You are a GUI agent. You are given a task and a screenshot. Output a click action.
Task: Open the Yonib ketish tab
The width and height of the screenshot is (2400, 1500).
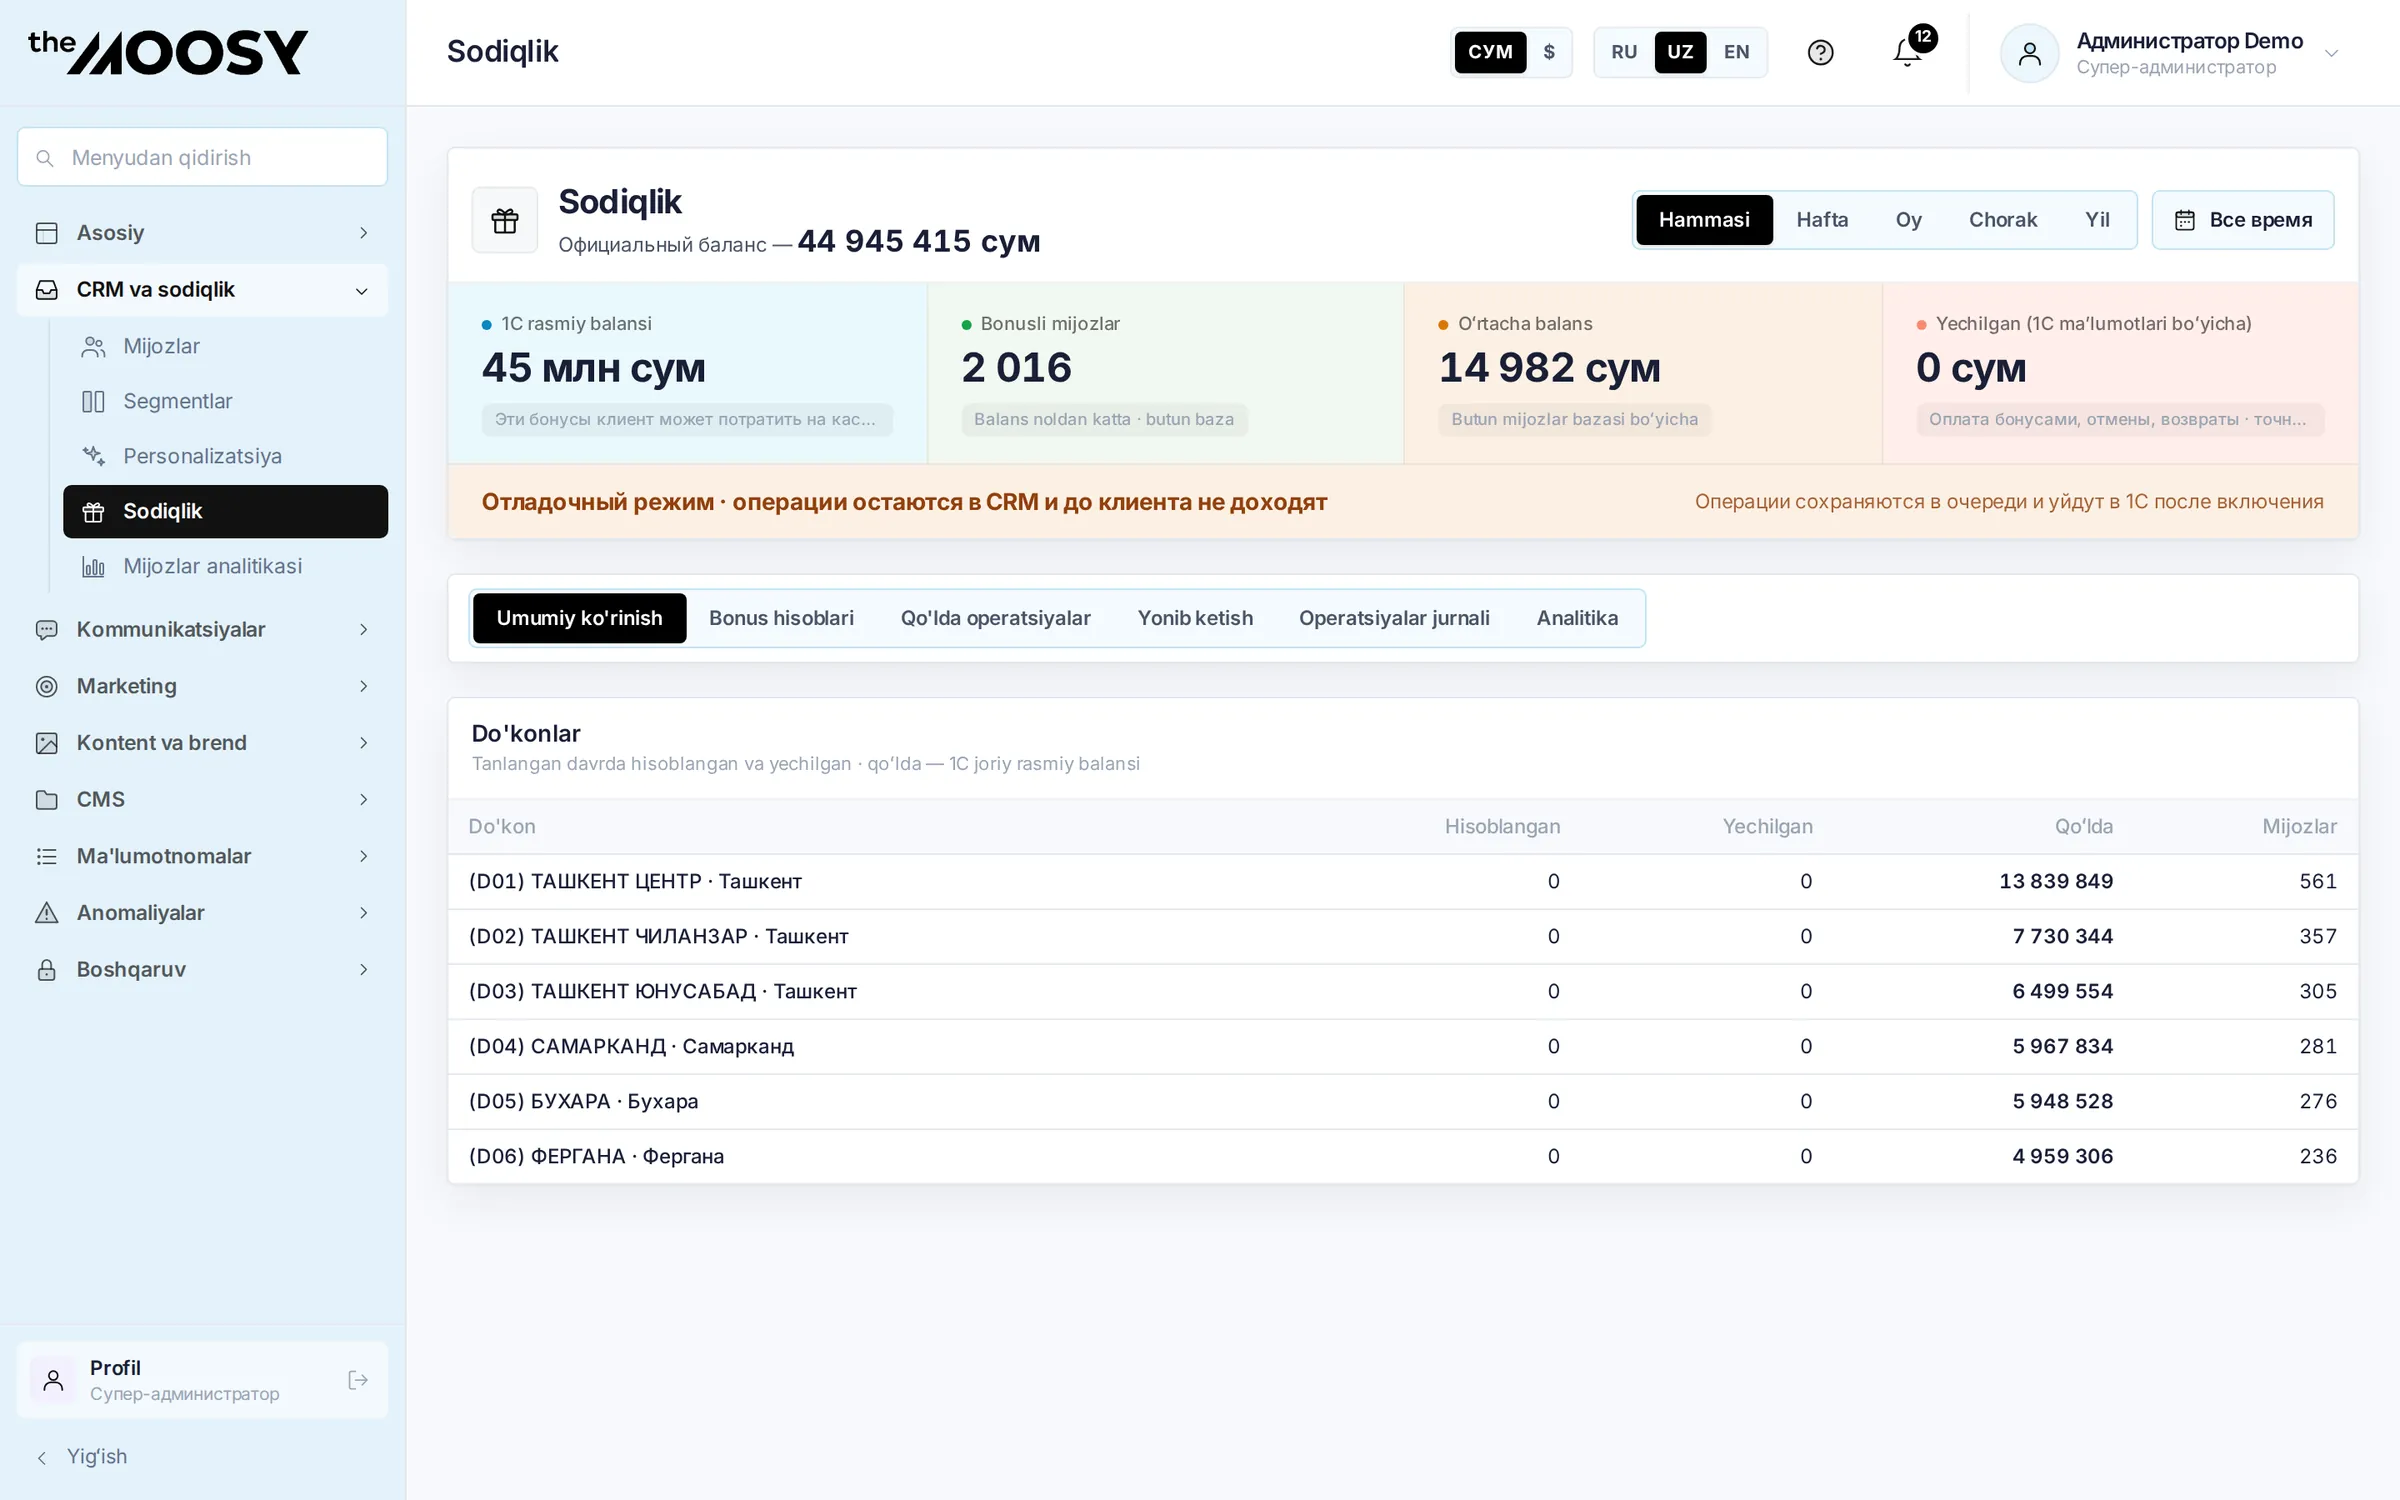[x=1195, y=618]
